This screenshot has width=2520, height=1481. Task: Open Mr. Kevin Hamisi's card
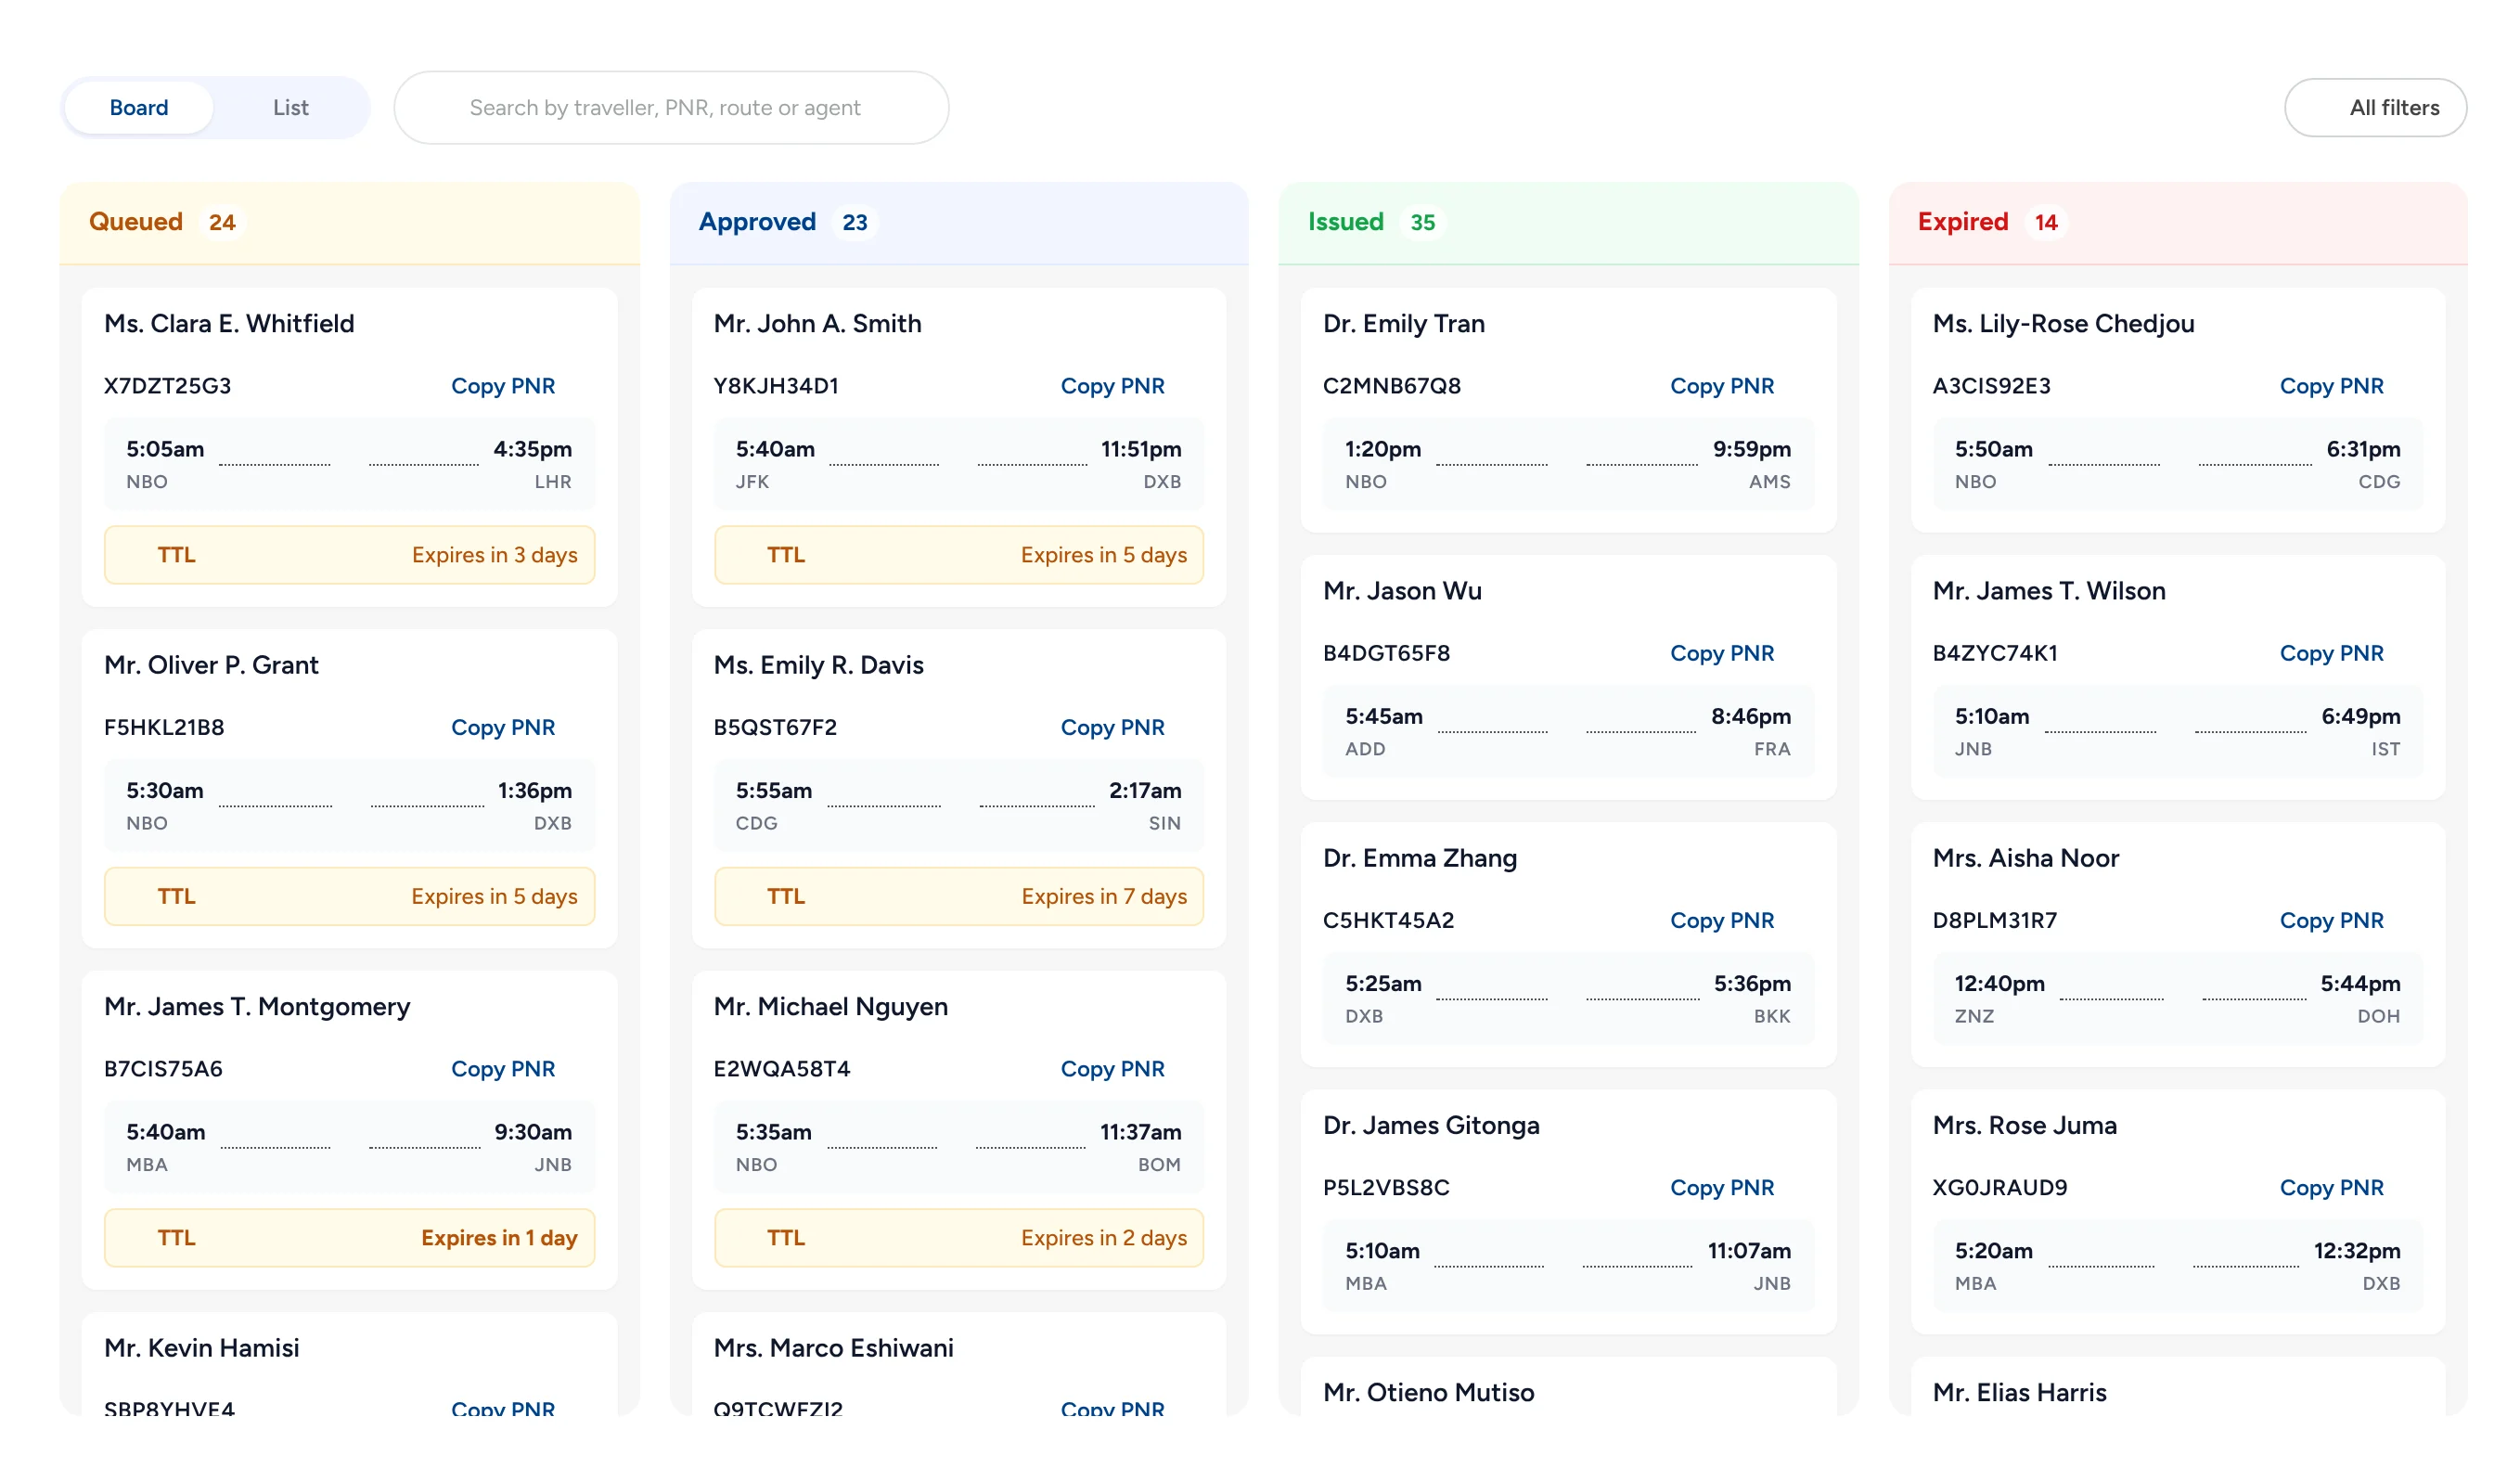pos(349,1364)
